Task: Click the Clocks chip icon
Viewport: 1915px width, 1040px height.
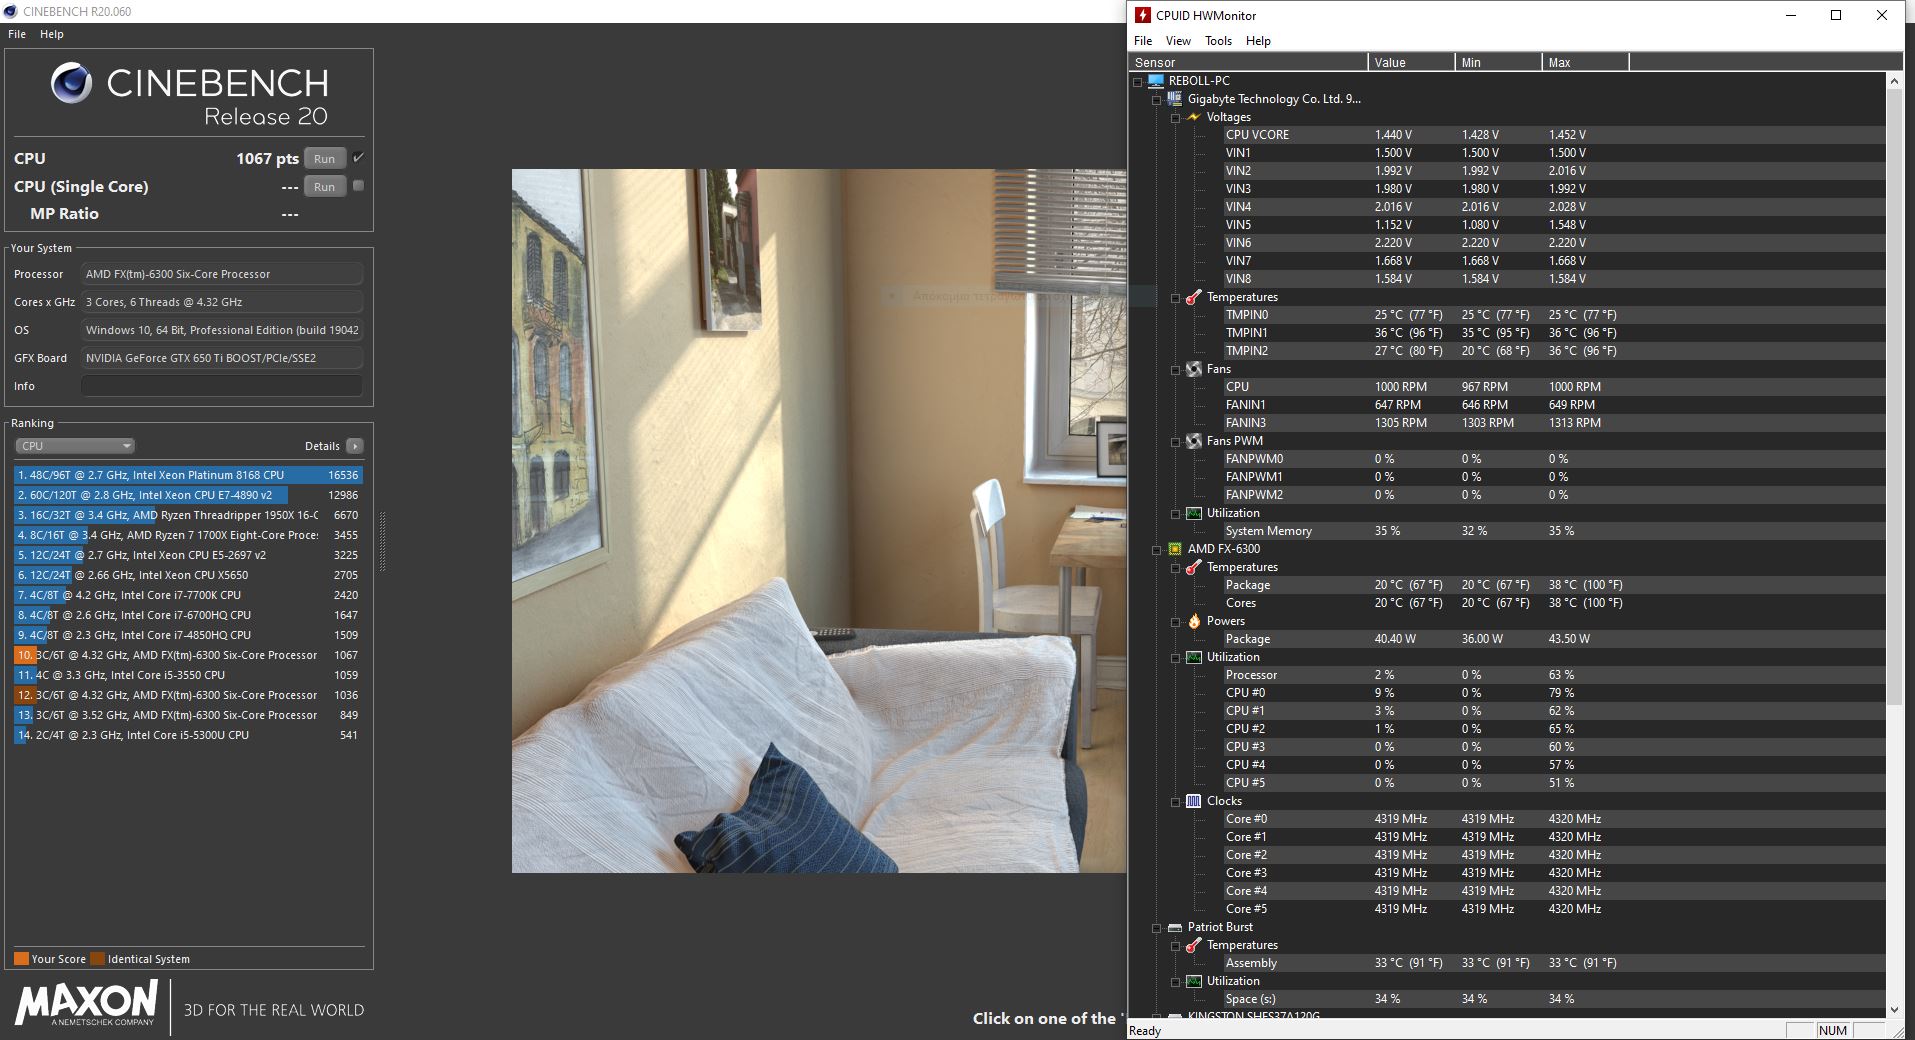Action: [x=1193, y=801]
